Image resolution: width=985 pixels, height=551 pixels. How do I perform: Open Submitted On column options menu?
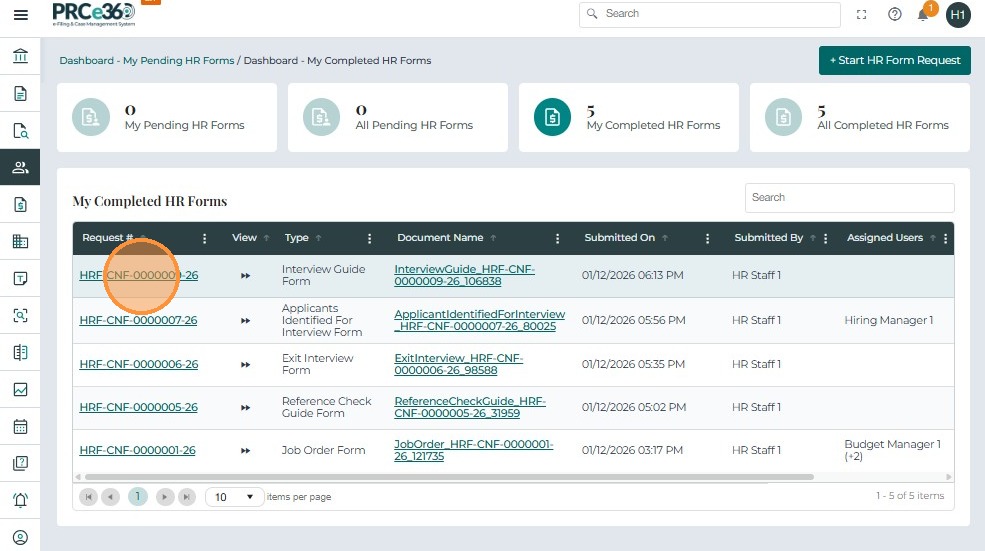point(707,239)
